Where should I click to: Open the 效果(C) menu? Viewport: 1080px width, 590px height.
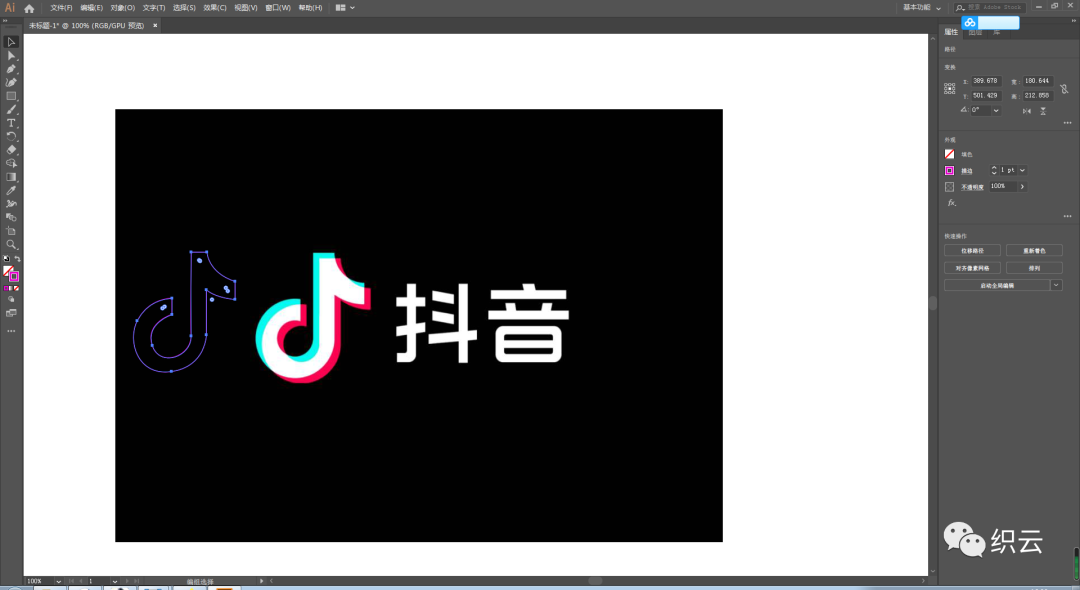tap(215, 8)
